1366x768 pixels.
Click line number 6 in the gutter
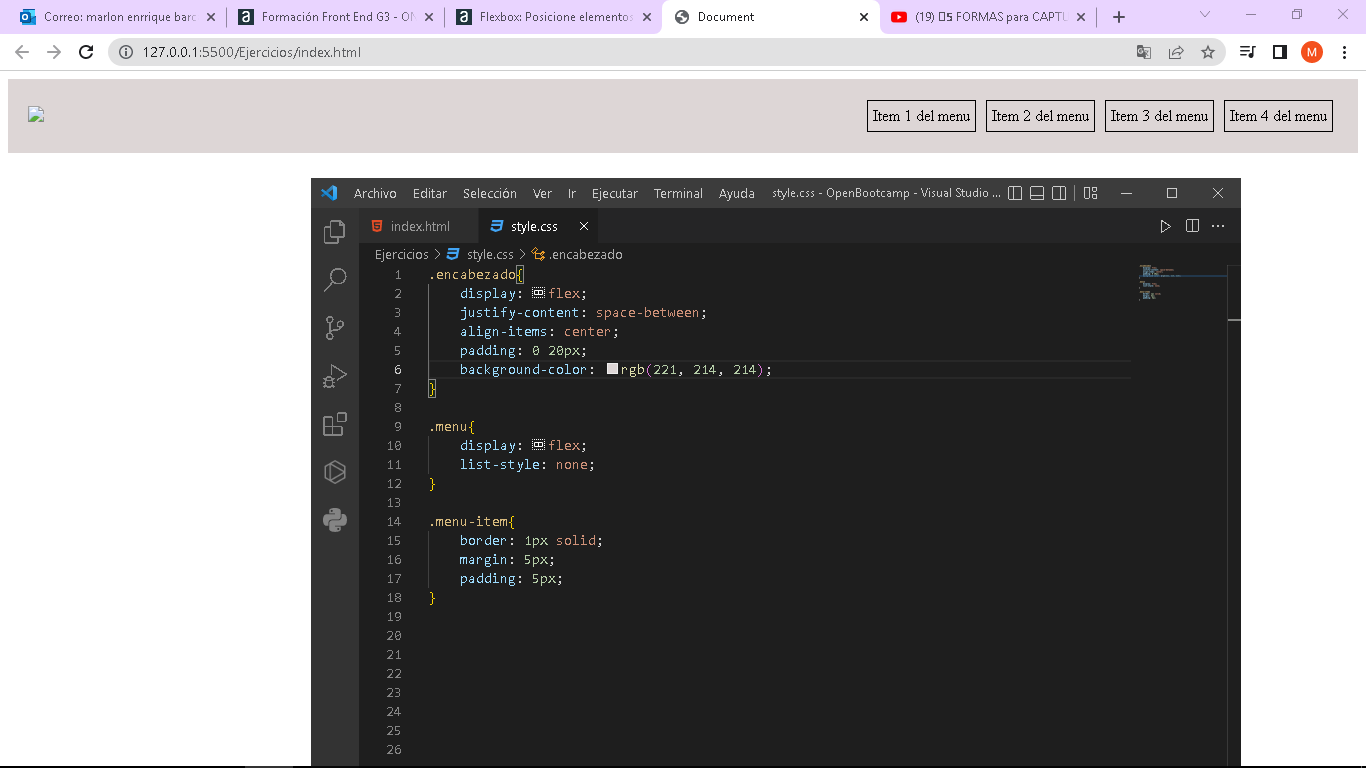pos(398,369)
